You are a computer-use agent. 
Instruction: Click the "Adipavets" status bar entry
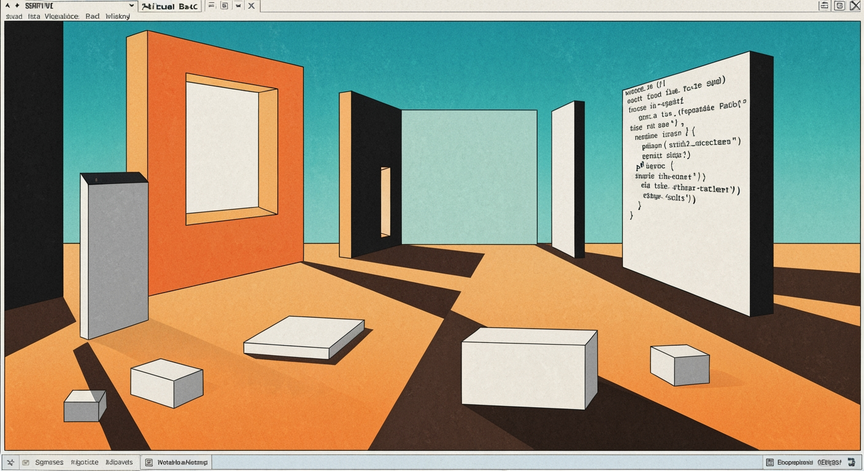pyautogui.click(x=119, y=463)
